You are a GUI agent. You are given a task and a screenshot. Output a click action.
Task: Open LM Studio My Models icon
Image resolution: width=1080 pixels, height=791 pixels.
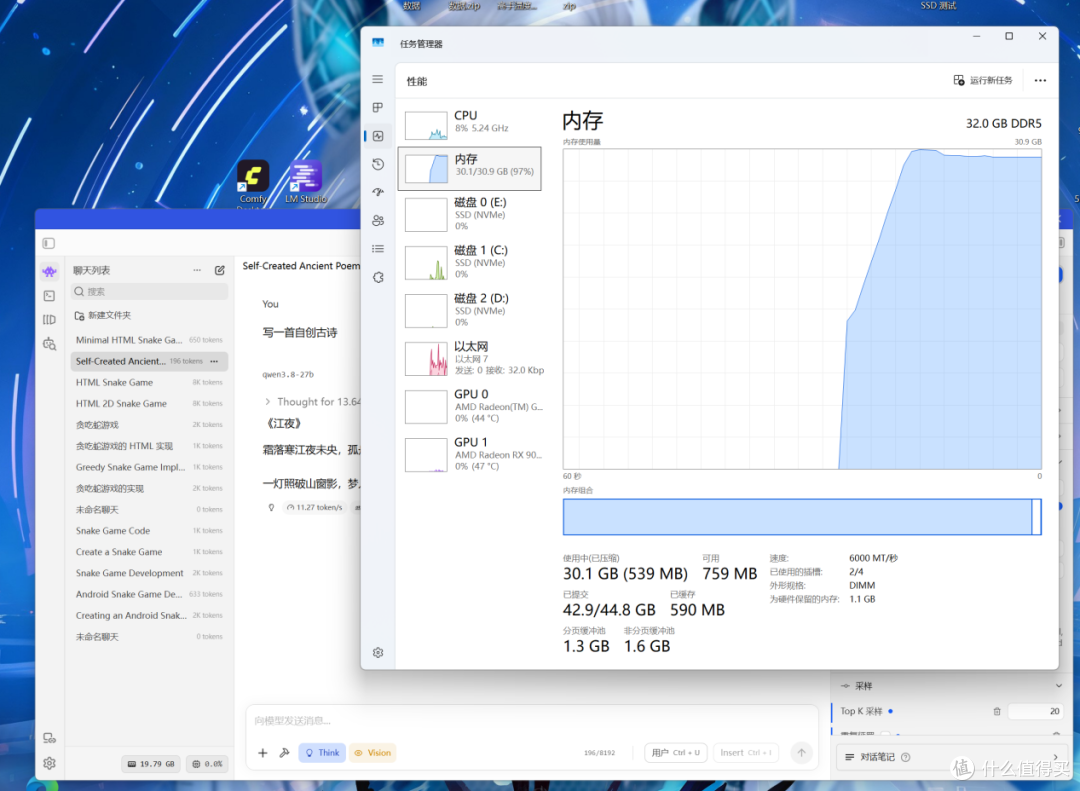pyautogui.click(x=49, y=320)
